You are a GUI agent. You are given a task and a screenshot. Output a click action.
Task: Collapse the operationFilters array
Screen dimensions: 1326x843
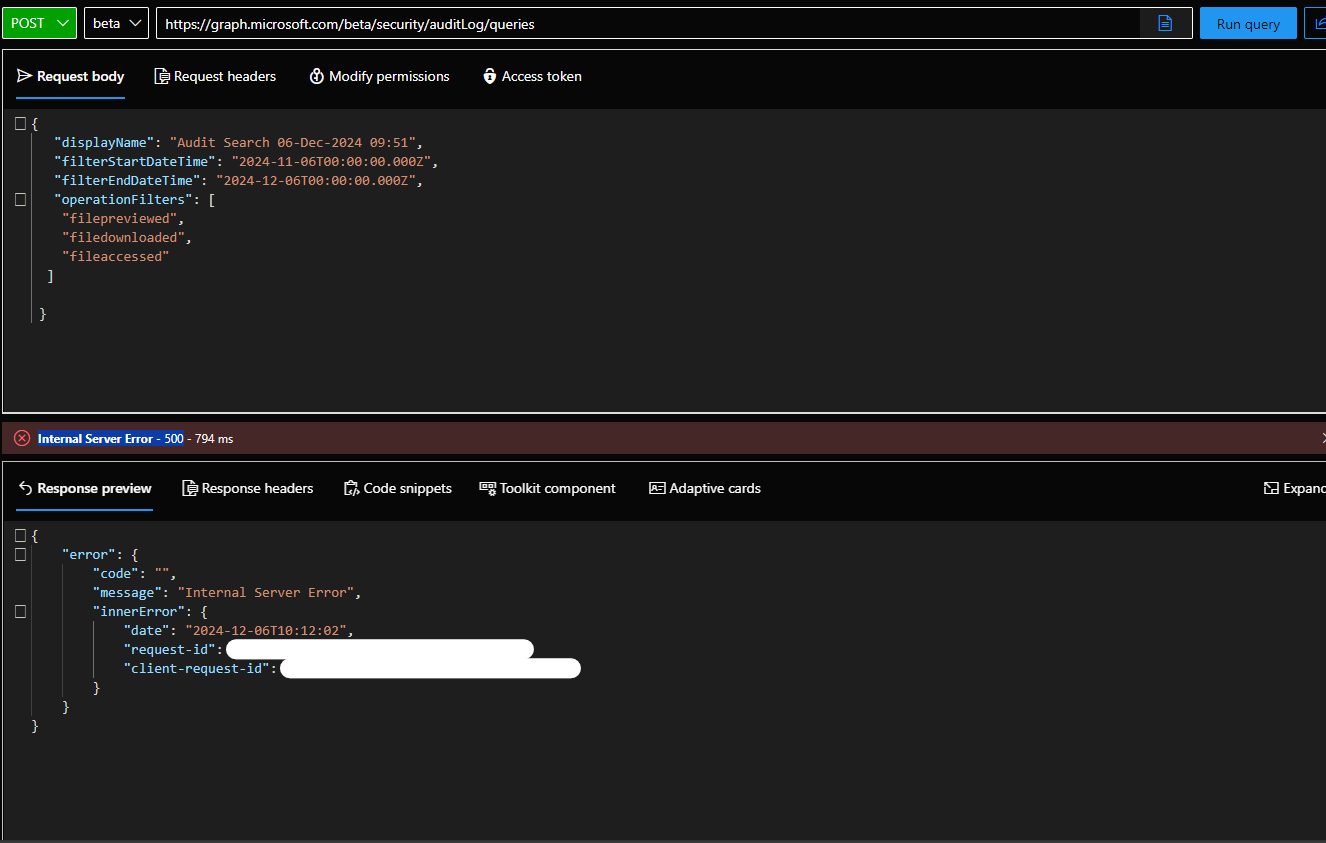point(20,199)
